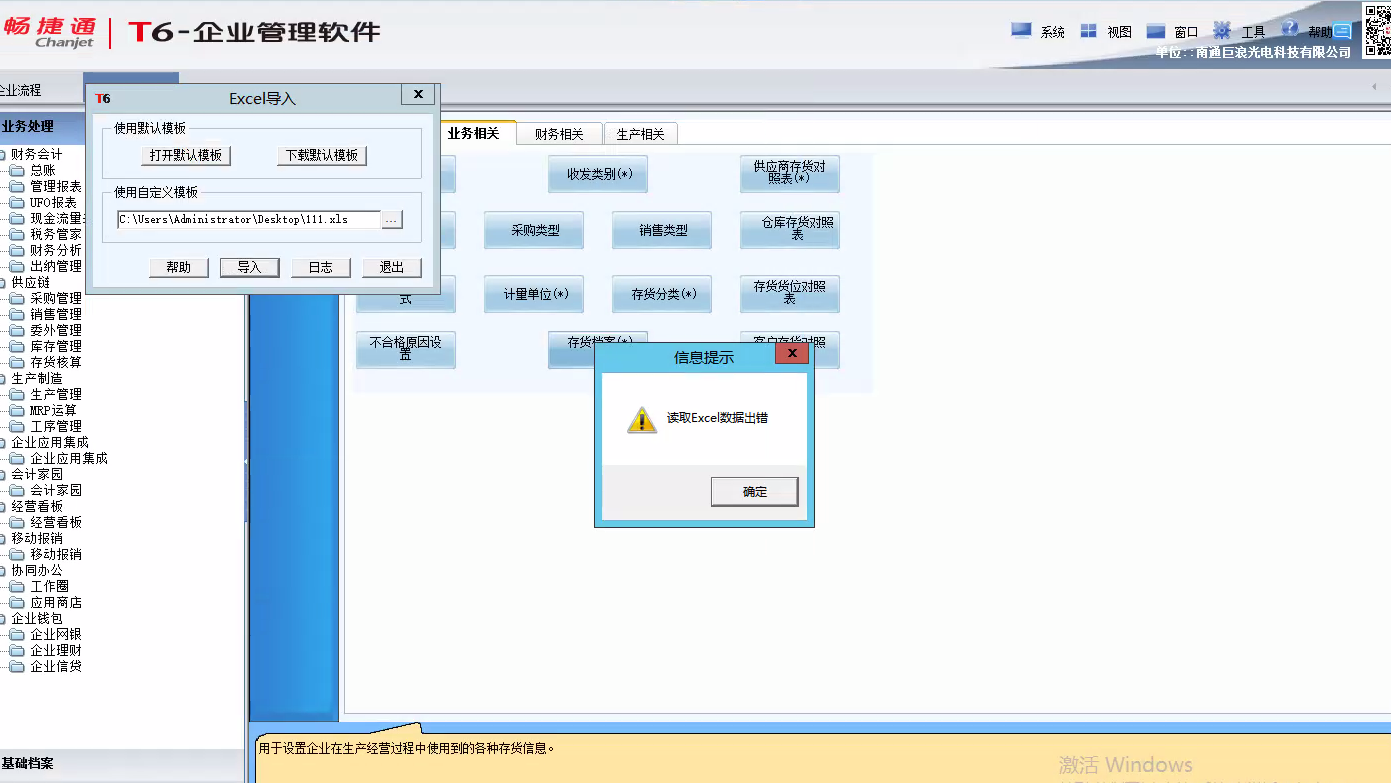Click the QR code image at top right
This screenshot has height=783, width=1391.
pos(1377,30)
